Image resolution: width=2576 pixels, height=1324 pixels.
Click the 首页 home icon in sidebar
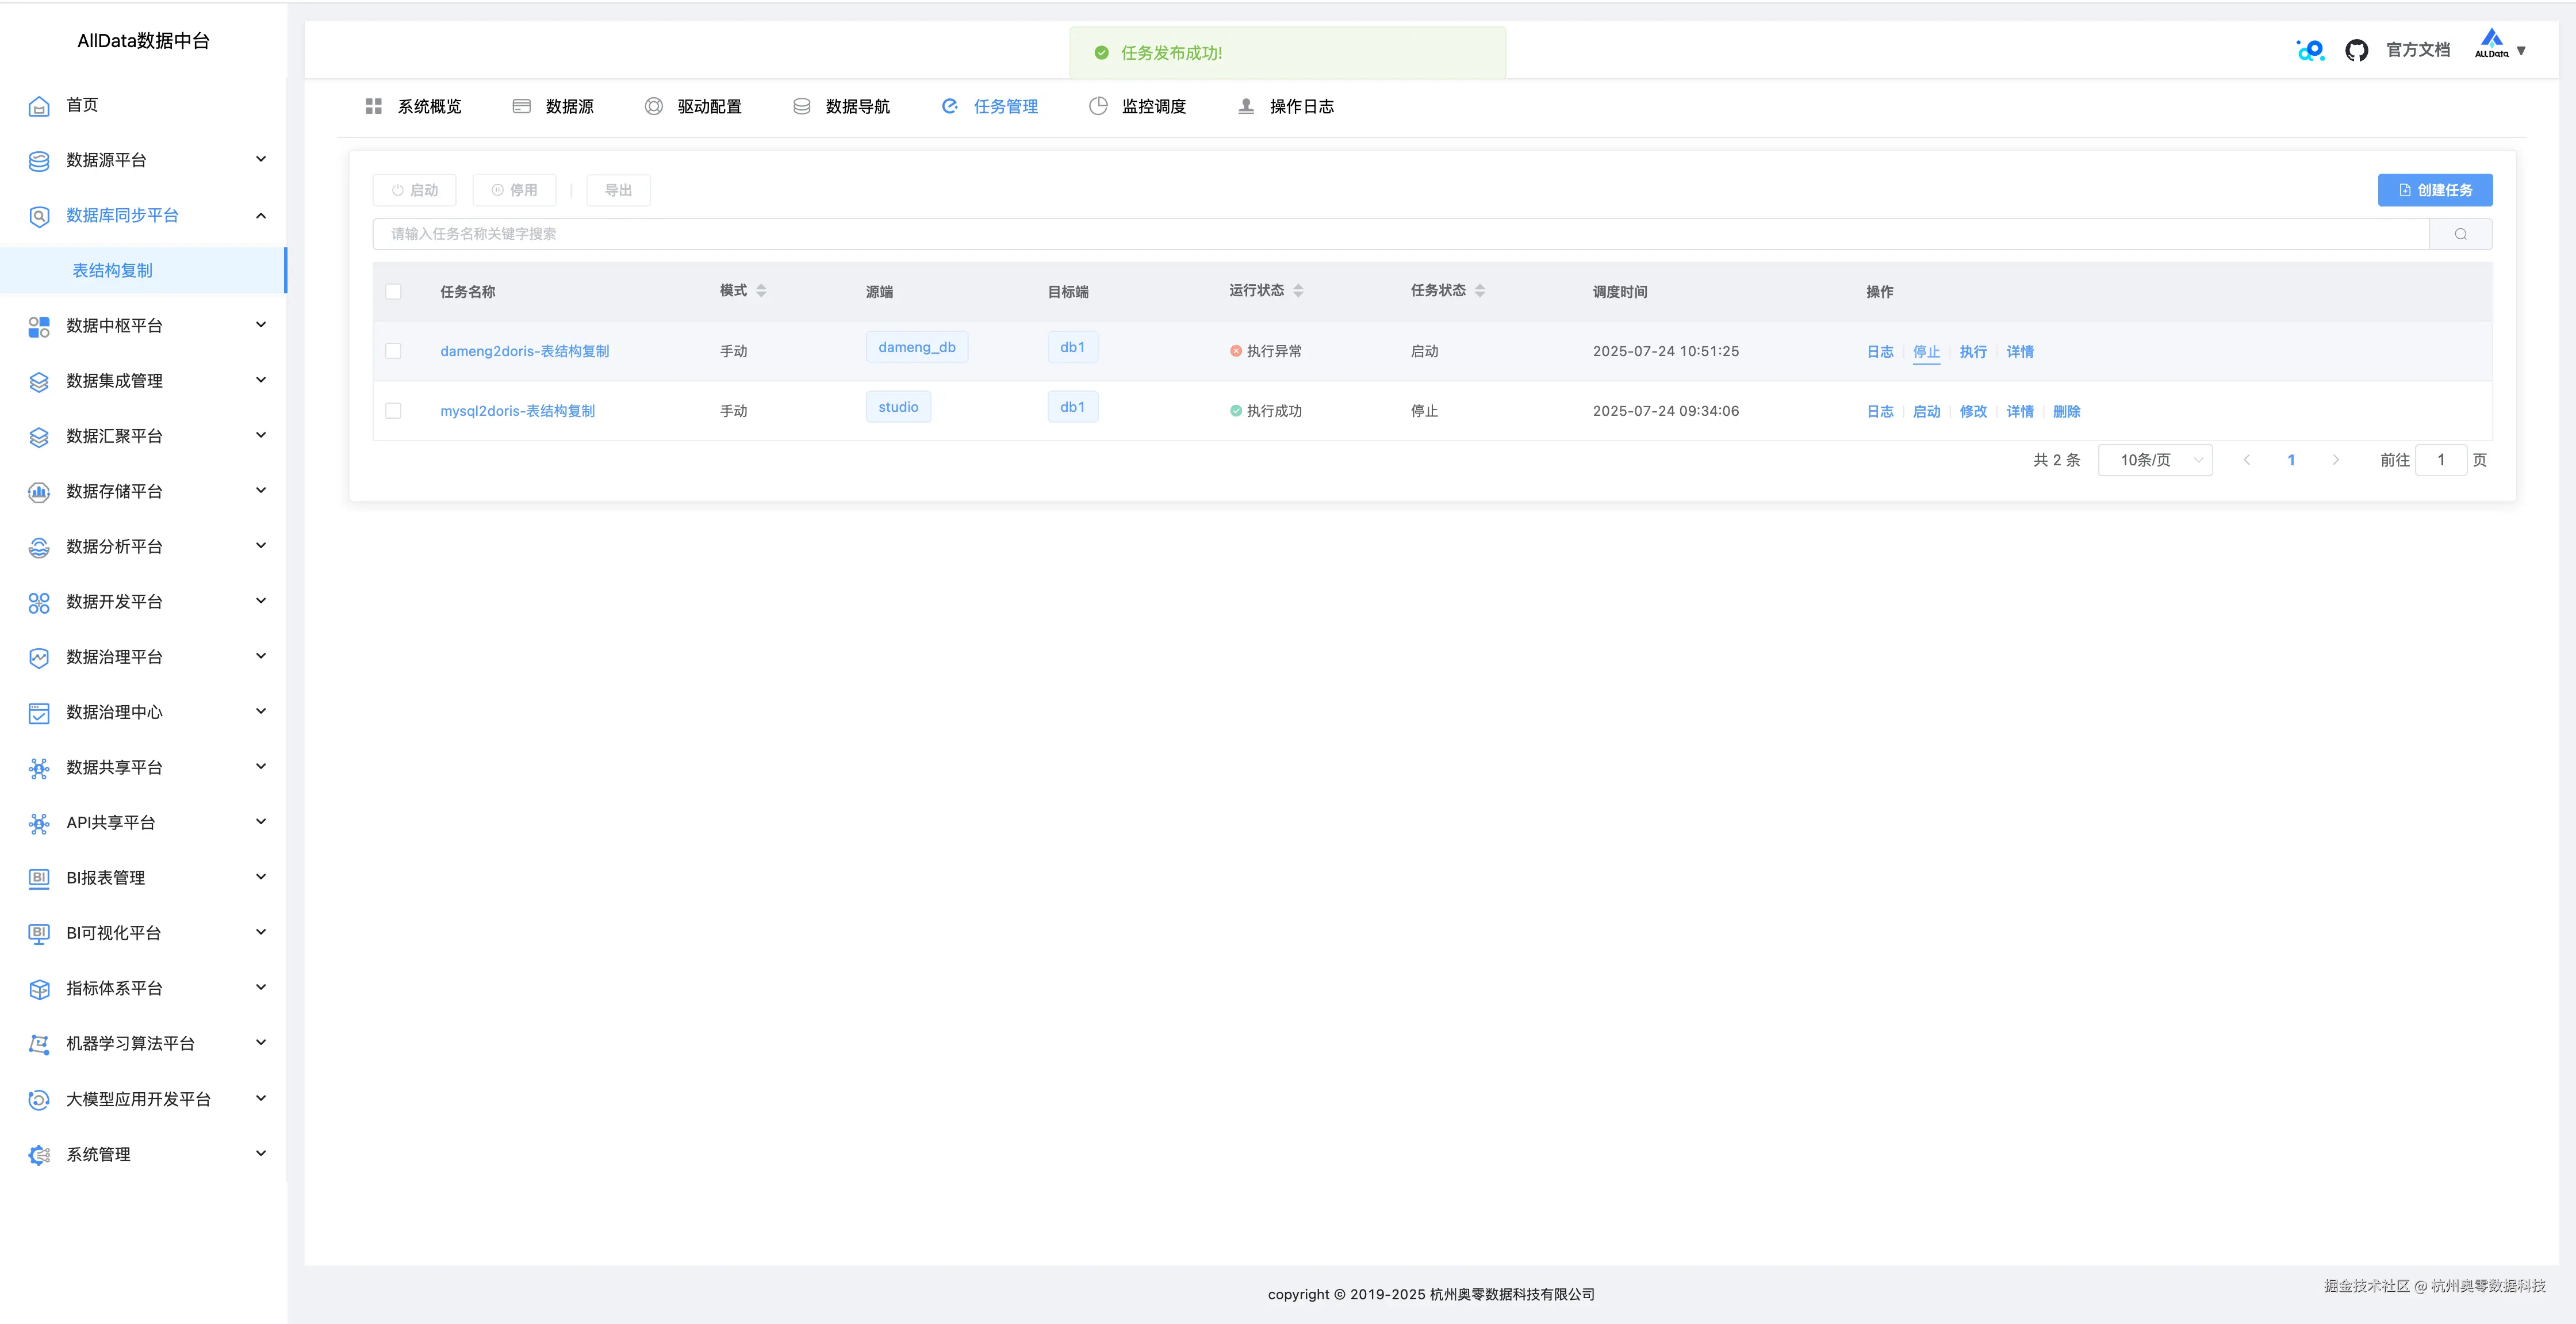(x=39, y=106)
